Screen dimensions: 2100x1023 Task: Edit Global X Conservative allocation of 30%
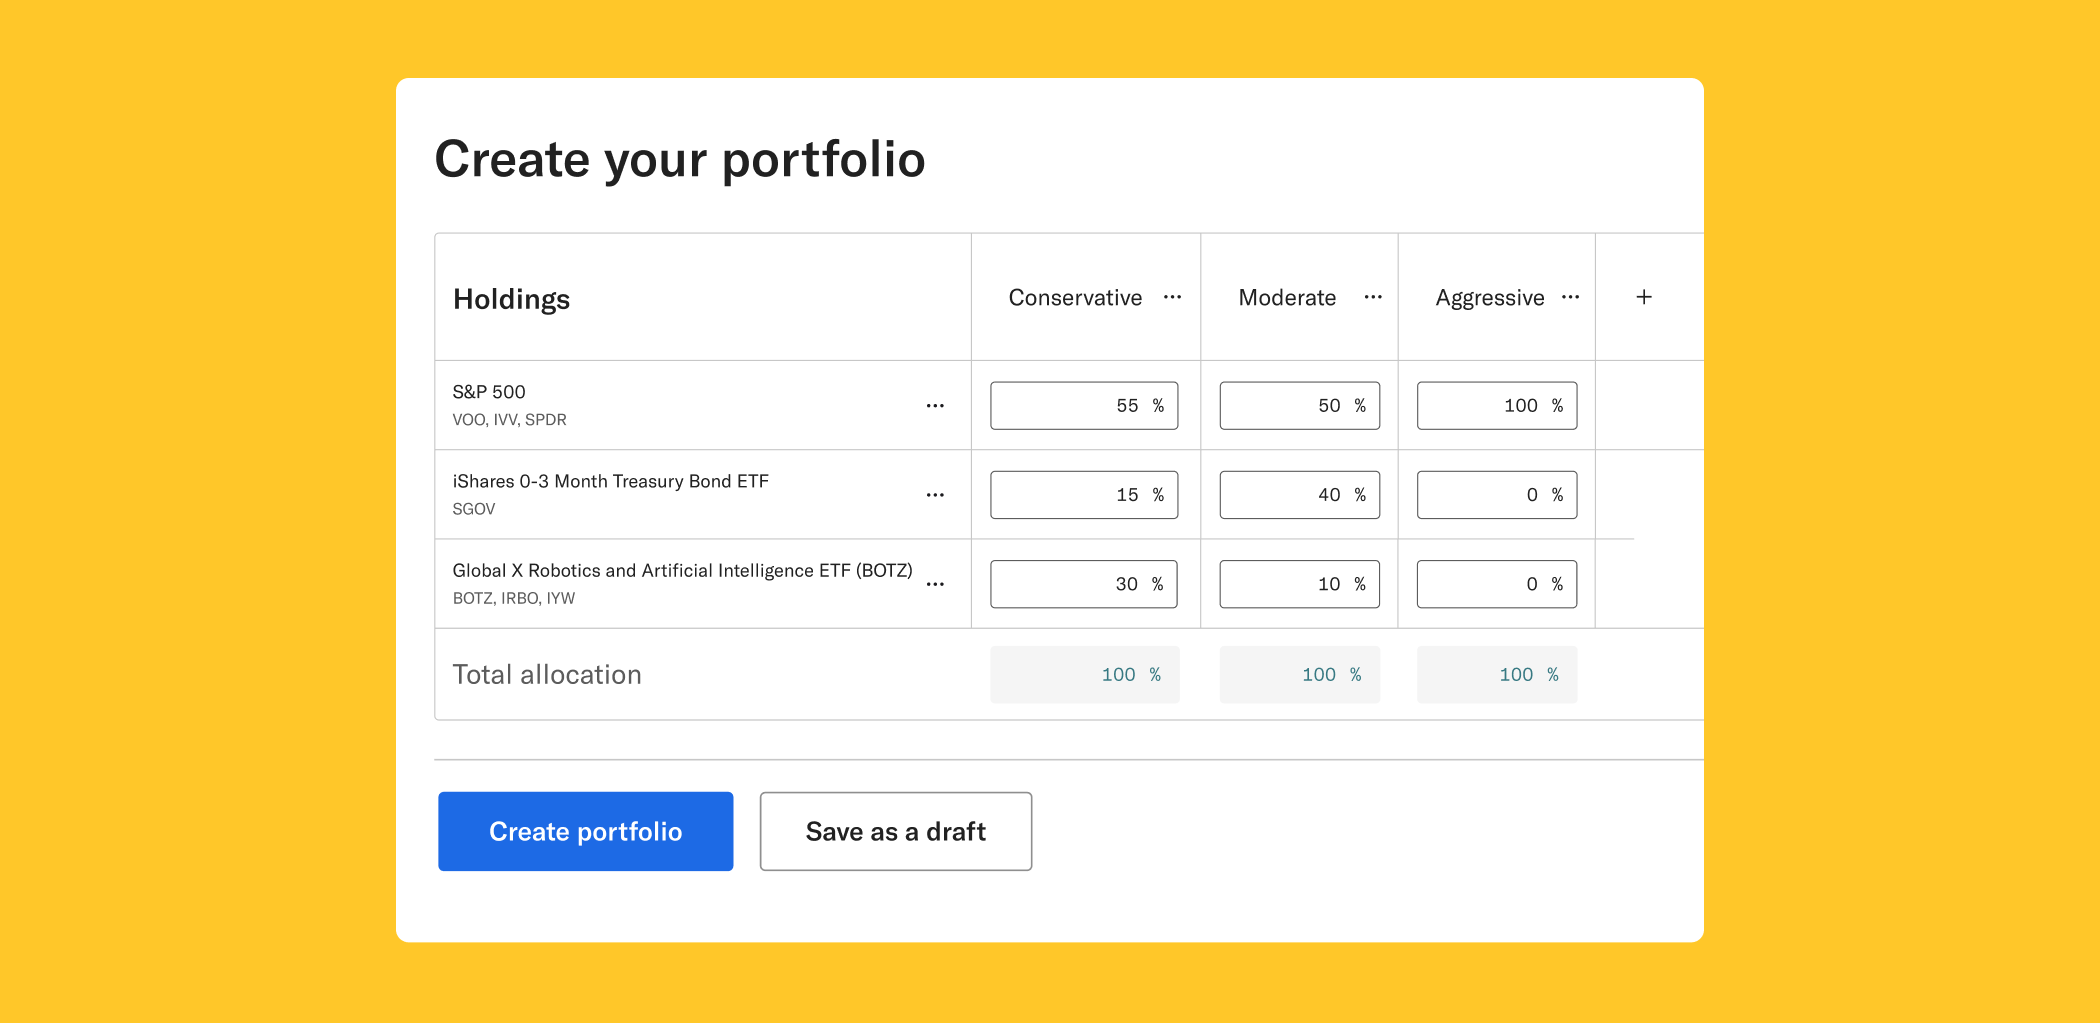[x=1084, y=584]
